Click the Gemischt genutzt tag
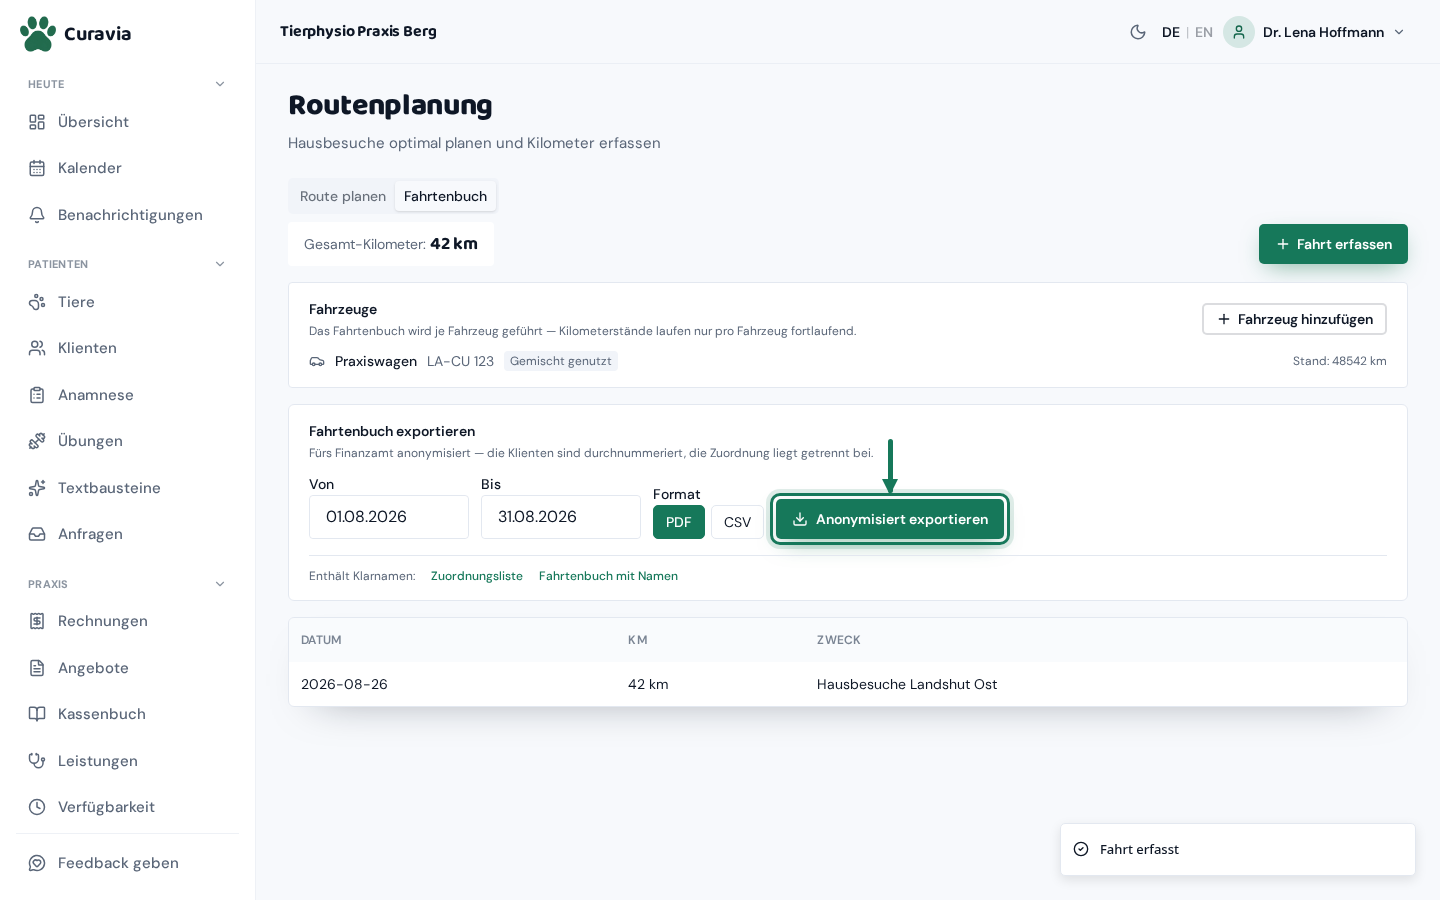Screen dimensions: 1440x900 561,361
